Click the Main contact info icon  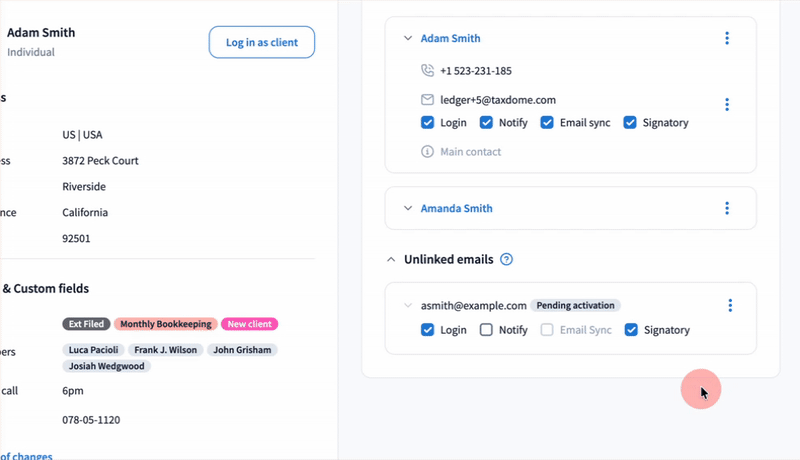[428, 152]
